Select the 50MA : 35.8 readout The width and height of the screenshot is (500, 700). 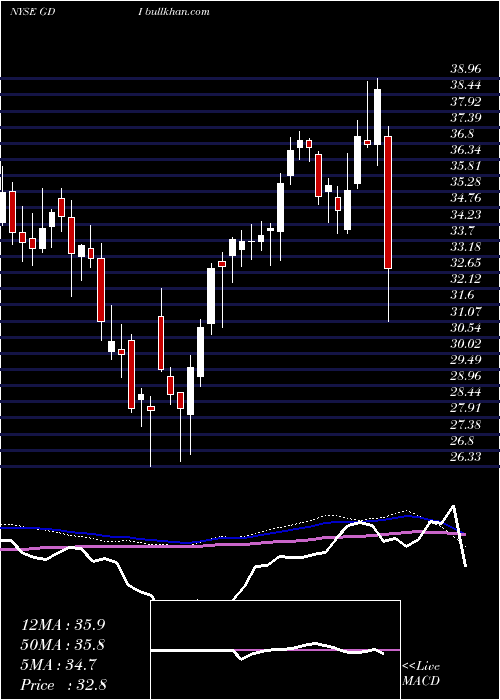pos(63,645)
